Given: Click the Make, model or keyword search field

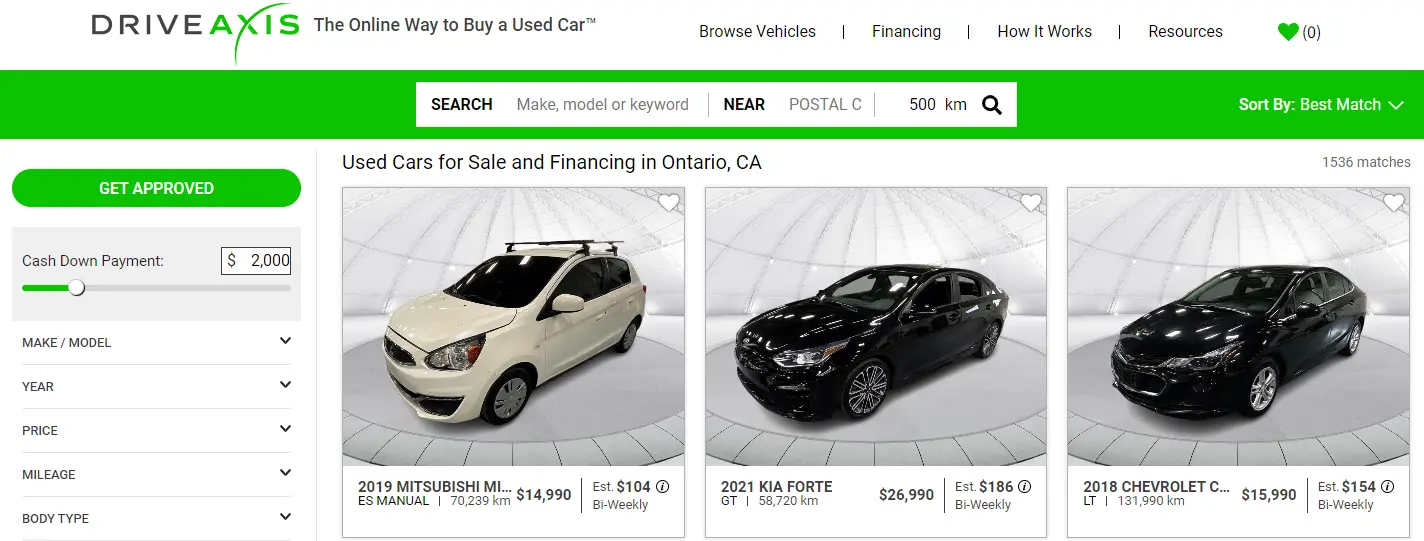Looking at the screenshot, I should 602,105.
